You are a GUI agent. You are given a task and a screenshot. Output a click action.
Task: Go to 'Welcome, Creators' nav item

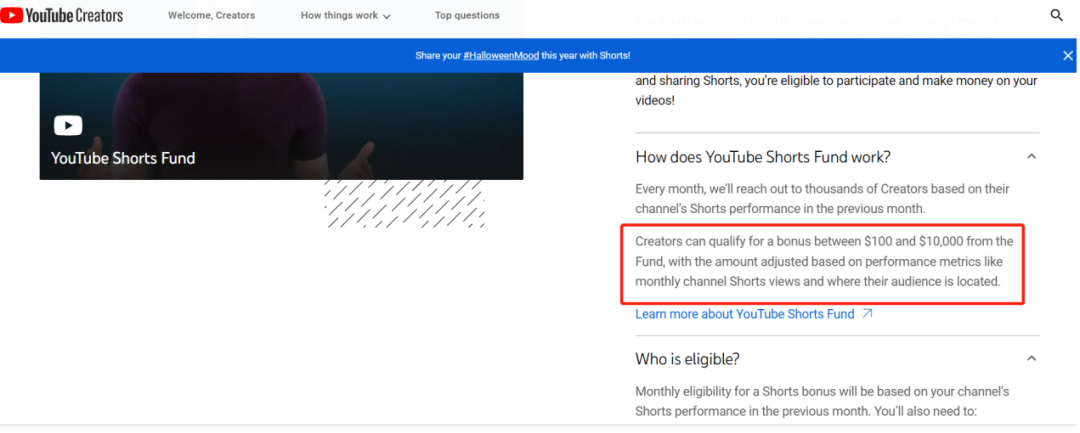point(211,16)
